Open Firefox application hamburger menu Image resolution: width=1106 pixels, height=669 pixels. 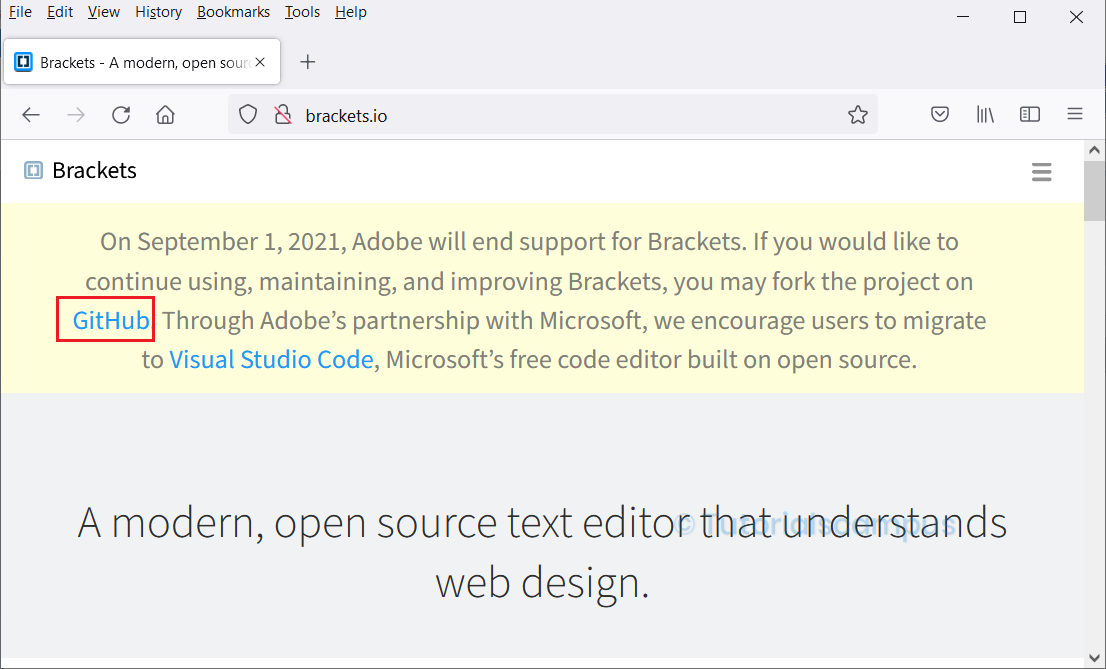tap(1075, 114)
